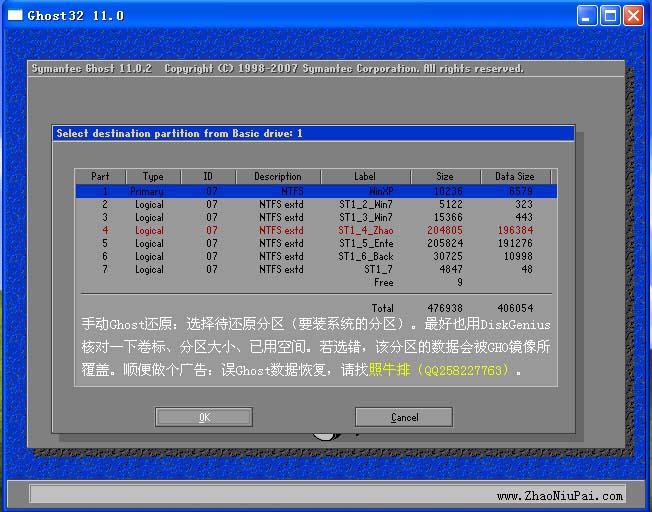Click data size value 10998
This screenshot has width=652, height=512.
[x=519, y=256]
